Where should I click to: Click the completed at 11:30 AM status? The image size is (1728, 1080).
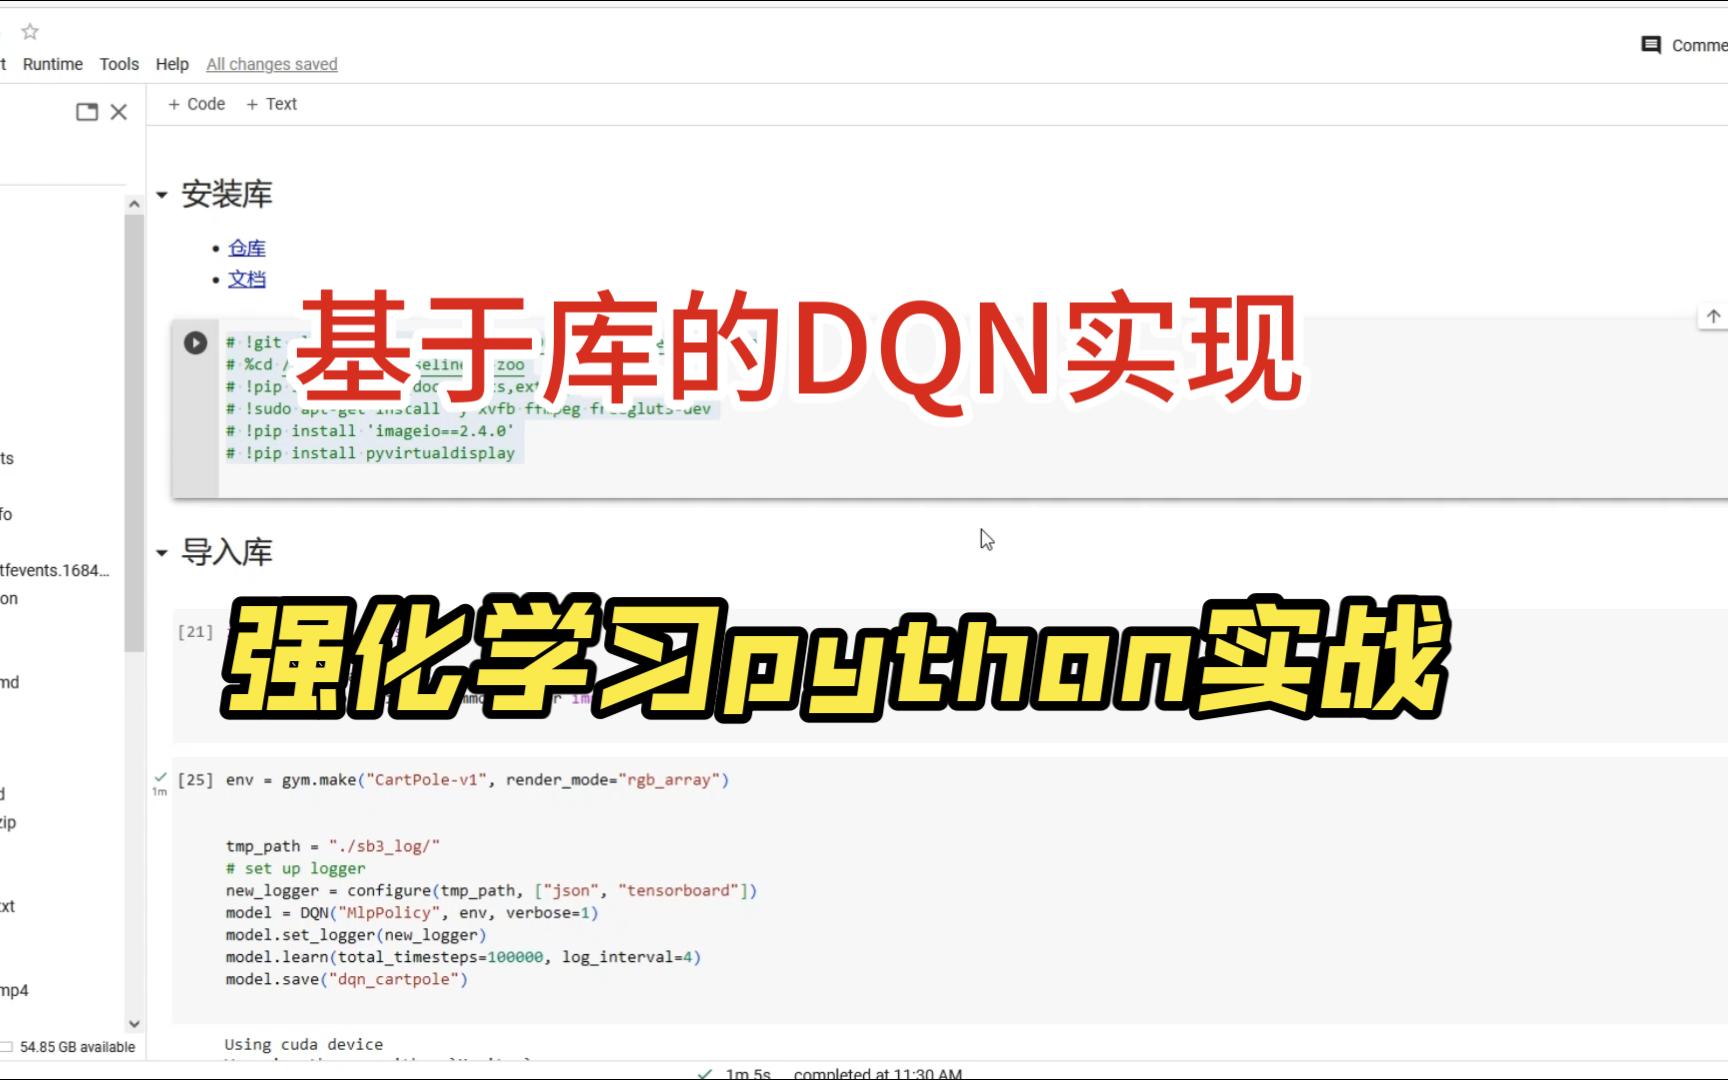pos(877,1074)
